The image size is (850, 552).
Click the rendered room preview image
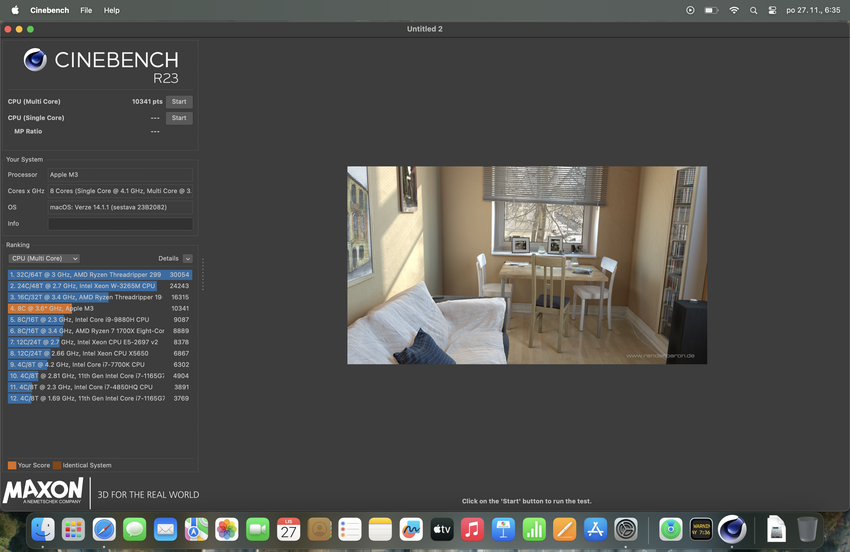tap(527, 265)
